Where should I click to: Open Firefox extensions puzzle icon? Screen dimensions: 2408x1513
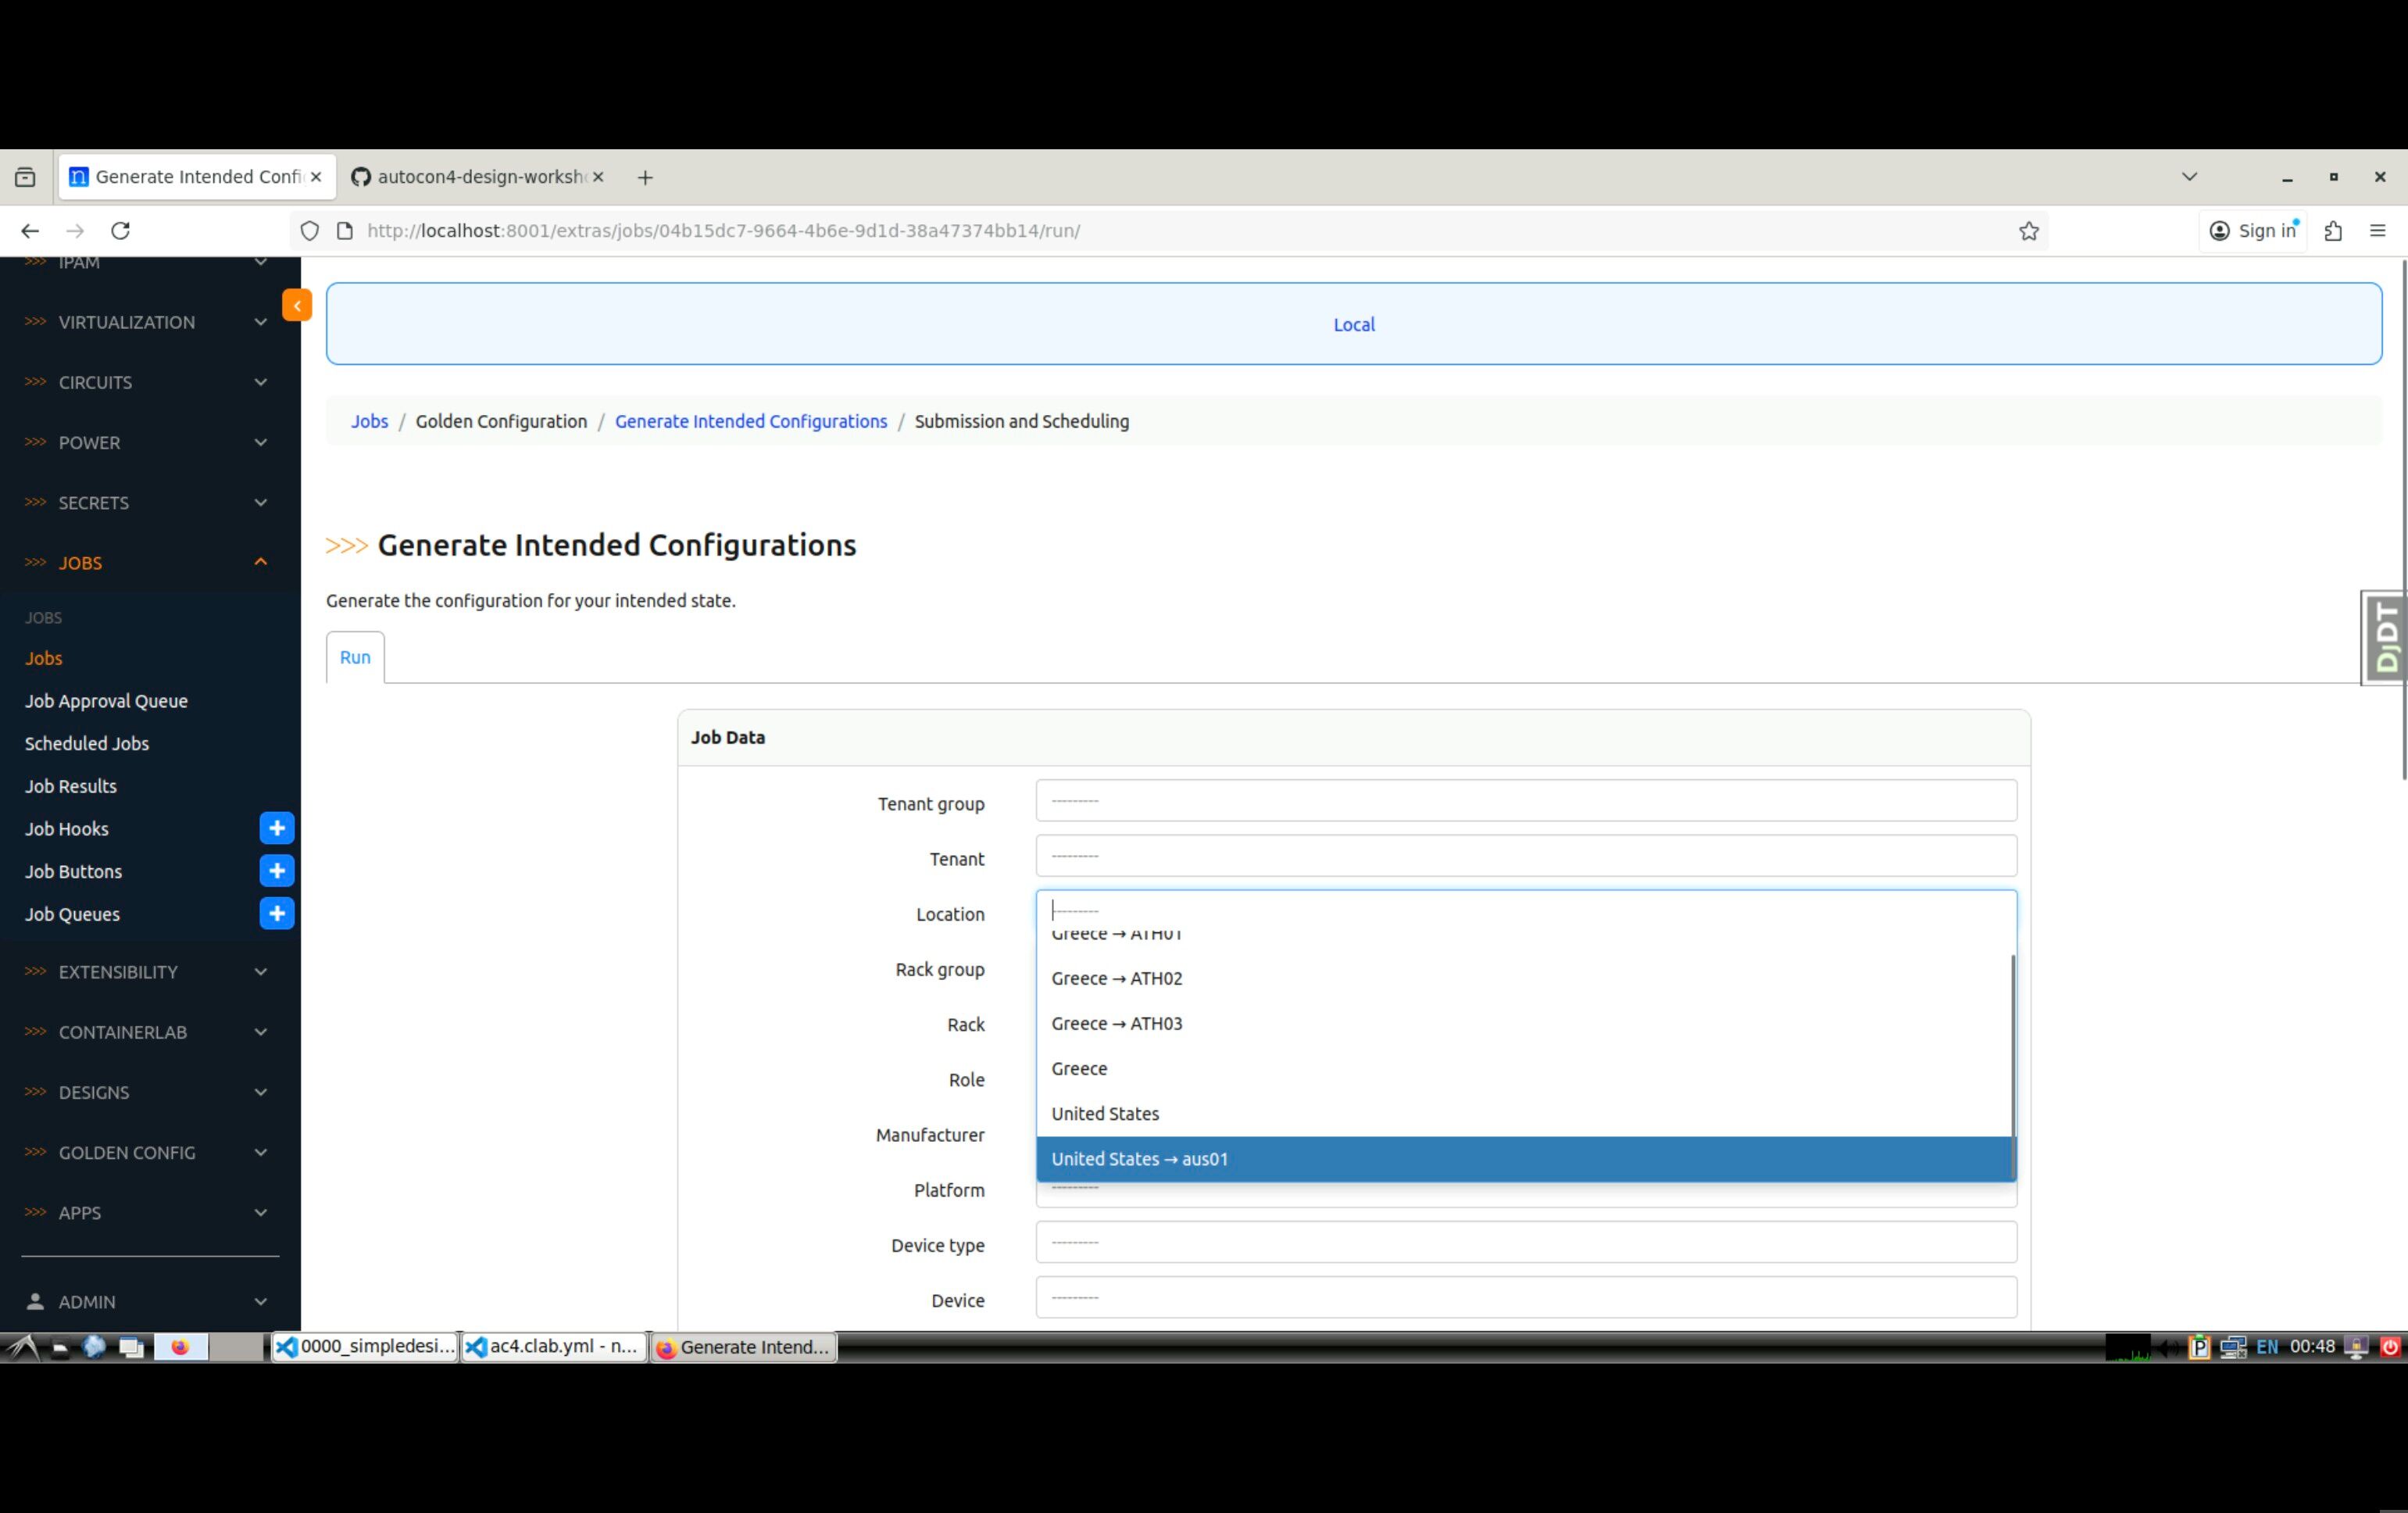[2333, 231]
